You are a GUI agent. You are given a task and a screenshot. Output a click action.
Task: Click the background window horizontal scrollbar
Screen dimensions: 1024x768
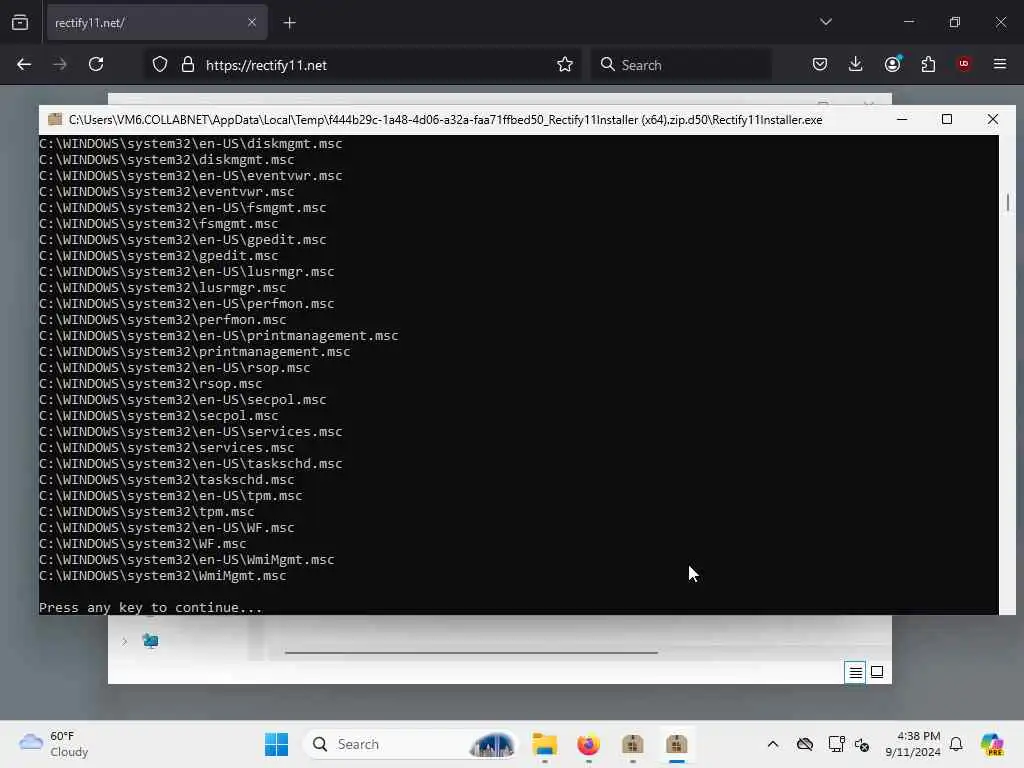(471, 652)
